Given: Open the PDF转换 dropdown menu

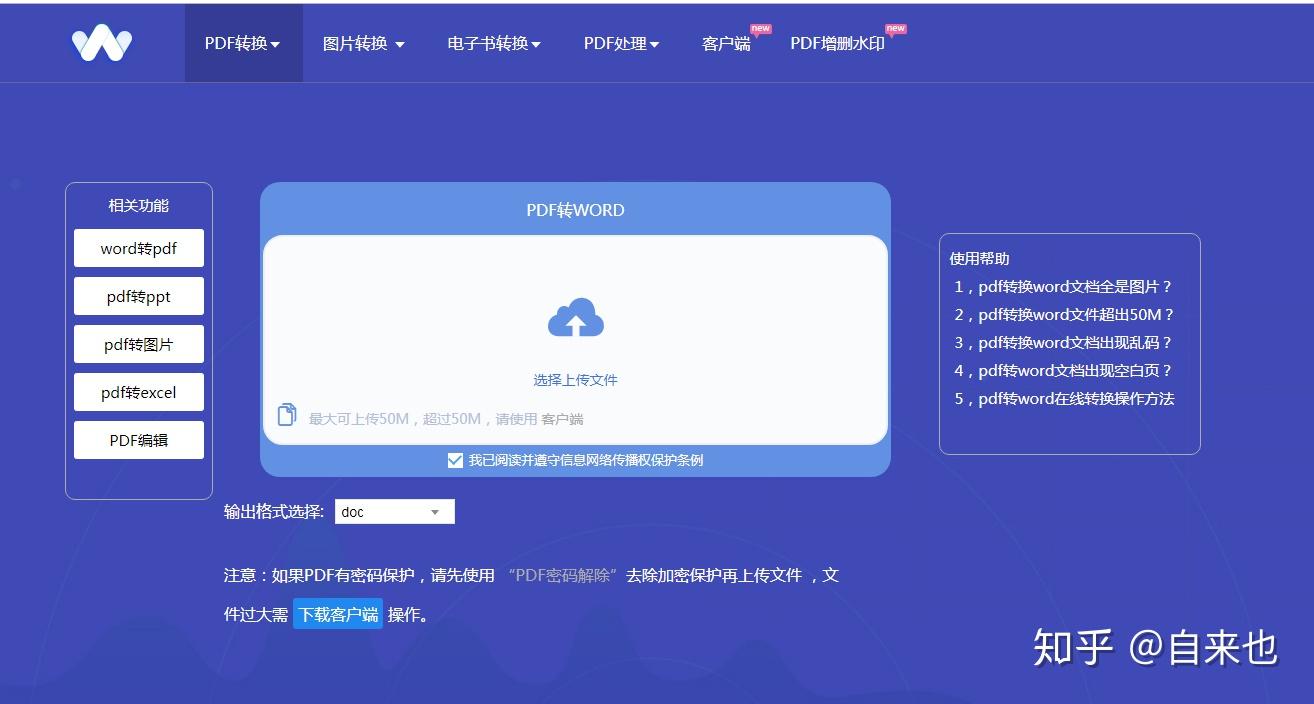Looking at the screenshot, I should (x=243, y=43).
